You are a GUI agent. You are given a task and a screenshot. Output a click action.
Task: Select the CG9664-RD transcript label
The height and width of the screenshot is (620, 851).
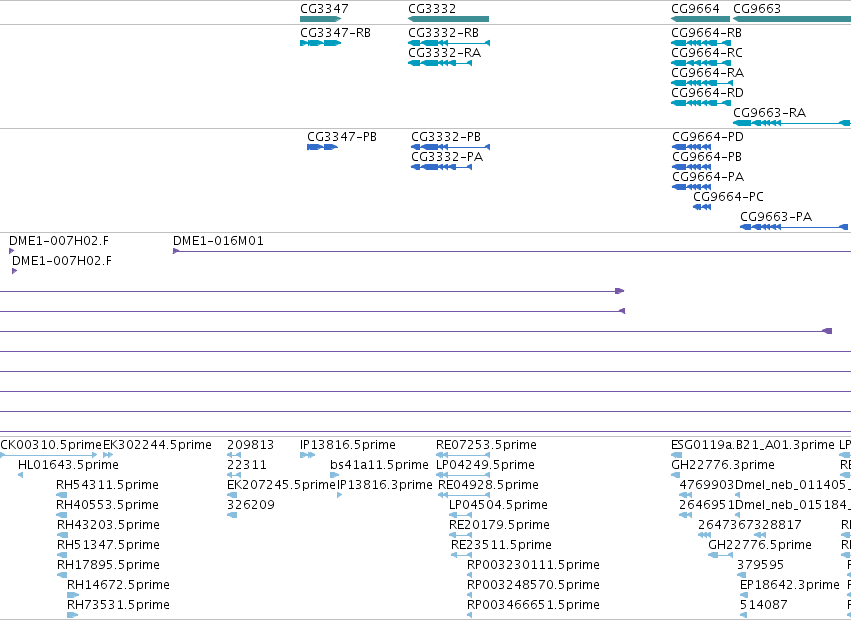tap(707, 93)
